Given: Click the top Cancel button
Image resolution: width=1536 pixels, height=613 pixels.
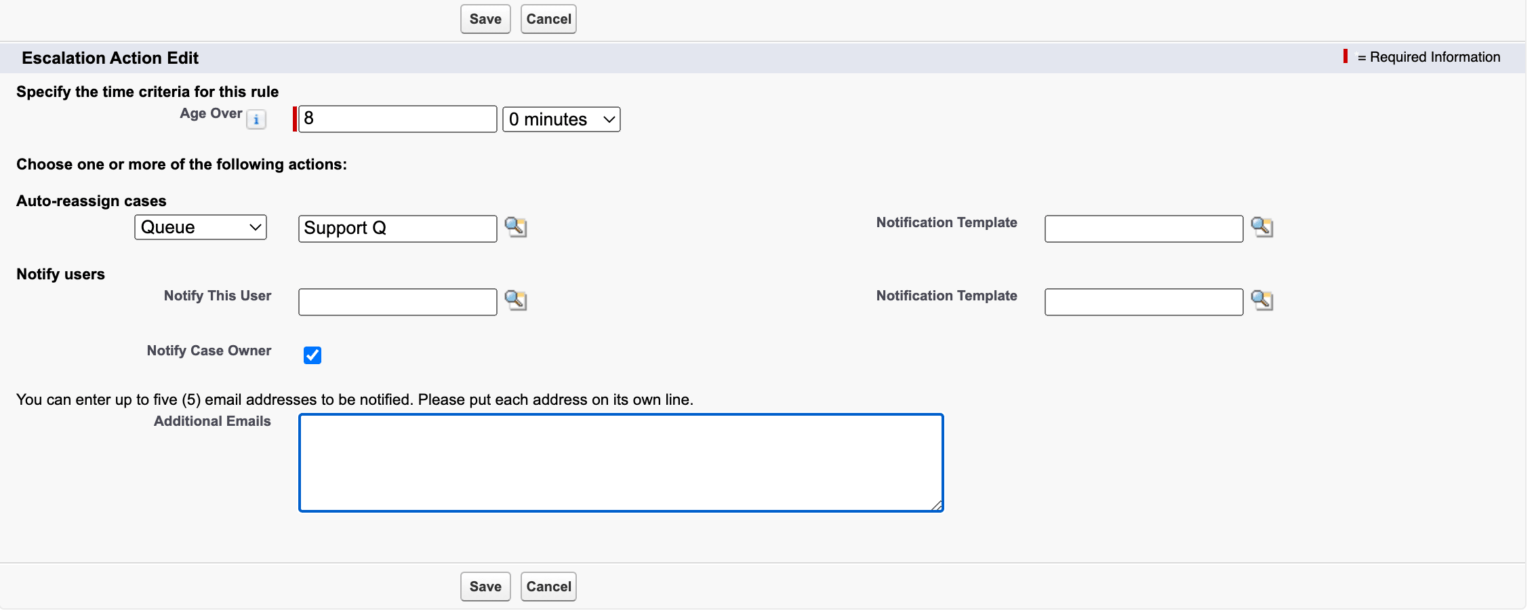Looking at the screenshot, I should (548, 19).
